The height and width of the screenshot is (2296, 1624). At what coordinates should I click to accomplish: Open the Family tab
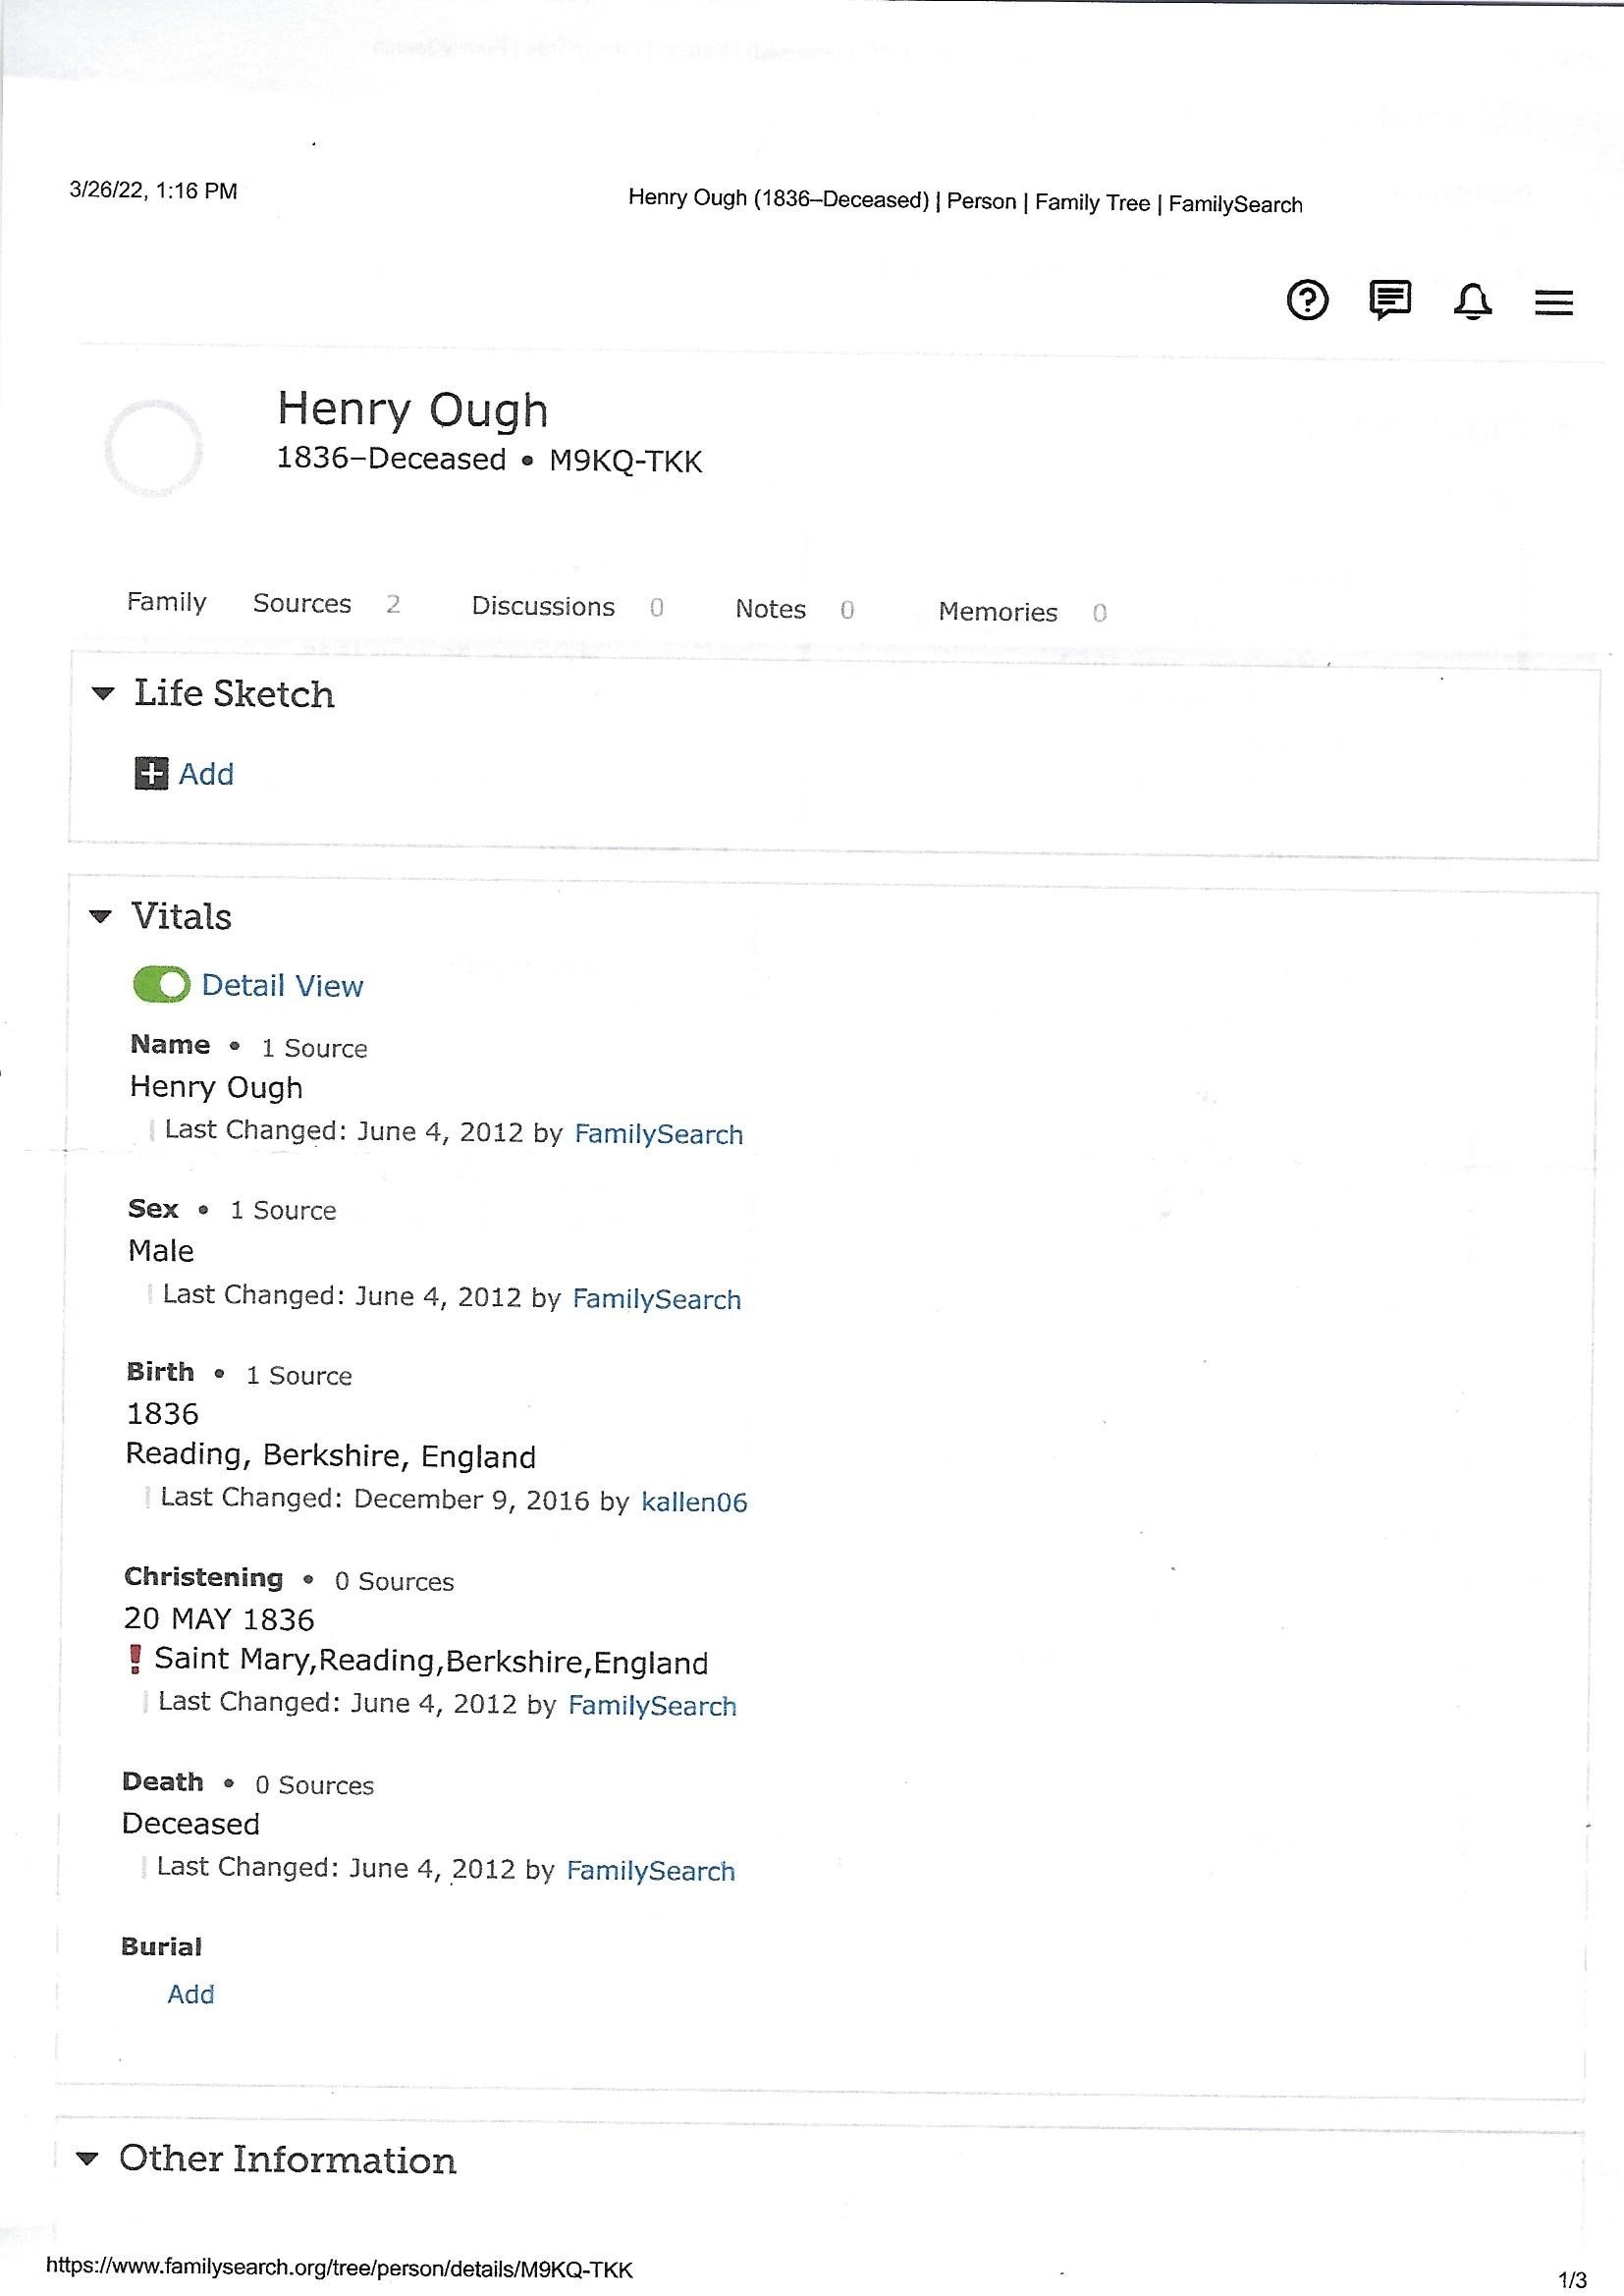166,602
